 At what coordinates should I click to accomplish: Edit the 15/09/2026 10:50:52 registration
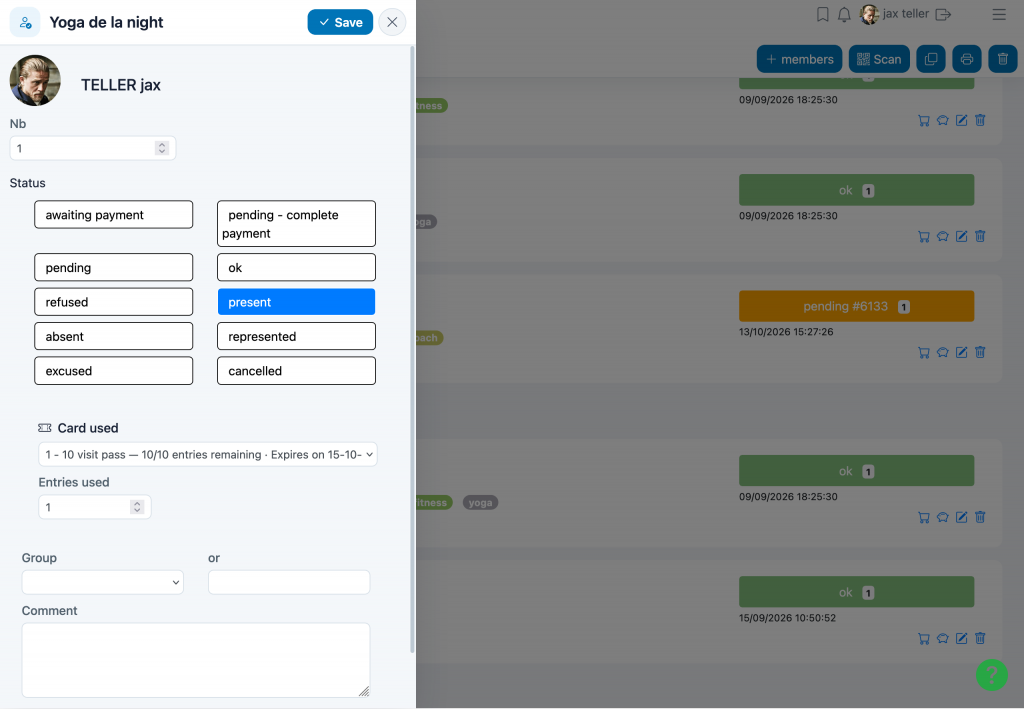[x=961, y=638]
